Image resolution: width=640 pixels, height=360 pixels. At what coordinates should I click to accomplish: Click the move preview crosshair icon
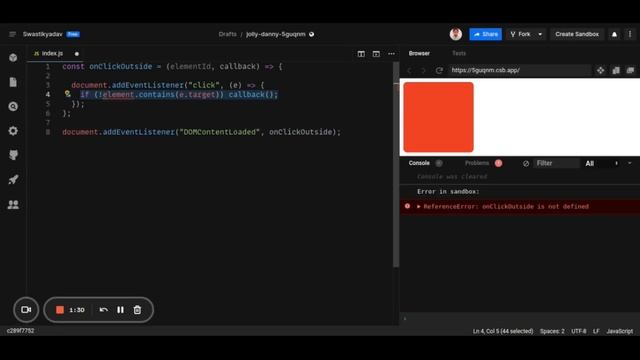(600, 70)
